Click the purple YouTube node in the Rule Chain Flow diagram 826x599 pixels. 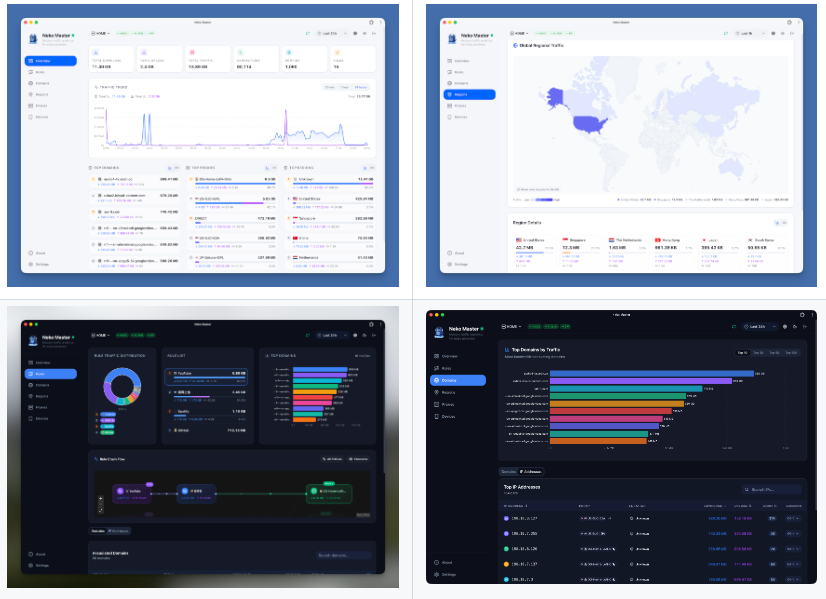132,494
